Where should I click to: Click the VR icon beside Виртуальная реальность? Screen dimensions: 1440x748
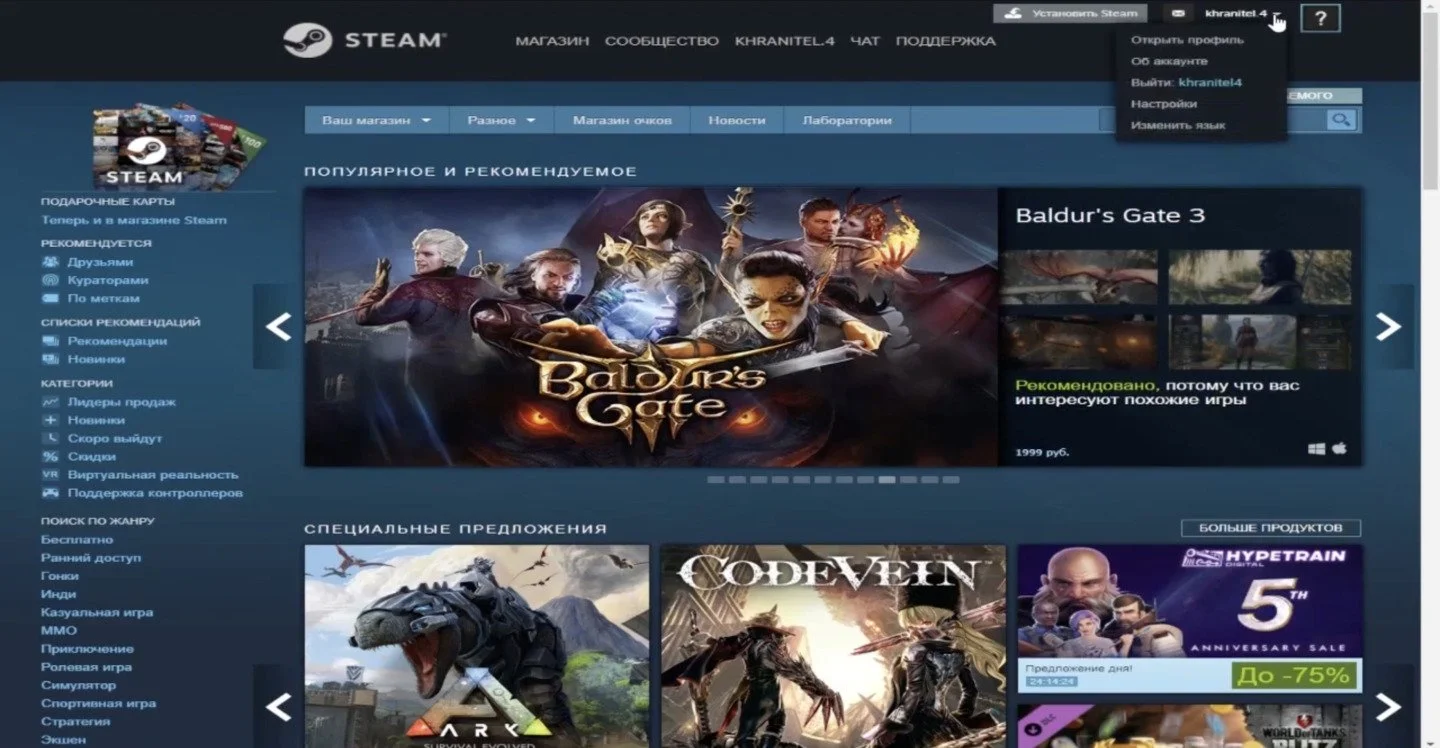[50, 474]
